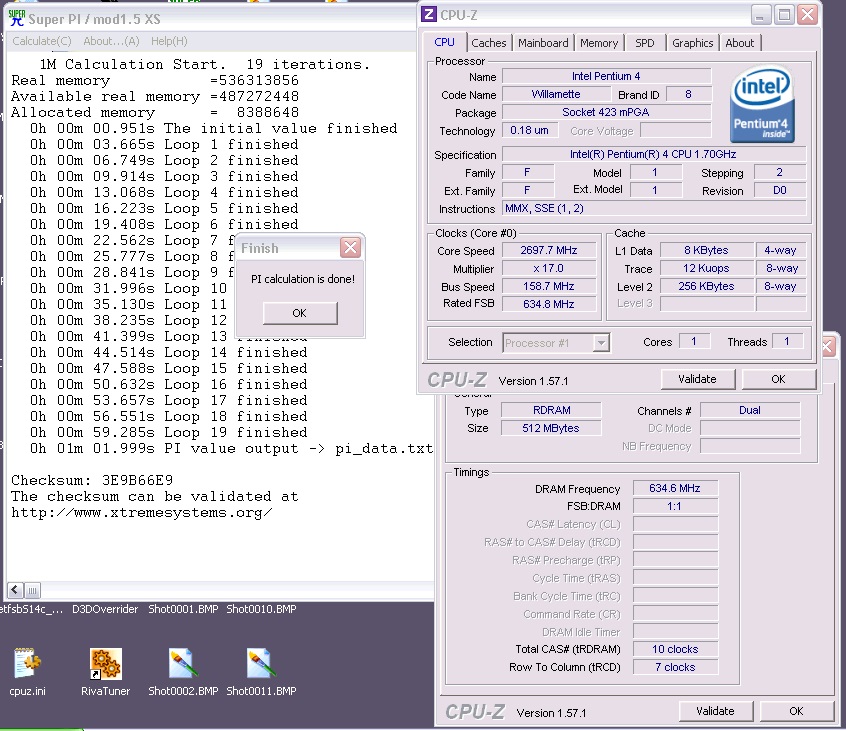This screenshot has width=846, height=731.
Task: Switch to the About tab in CPU-Z
Action: [739, 43]
